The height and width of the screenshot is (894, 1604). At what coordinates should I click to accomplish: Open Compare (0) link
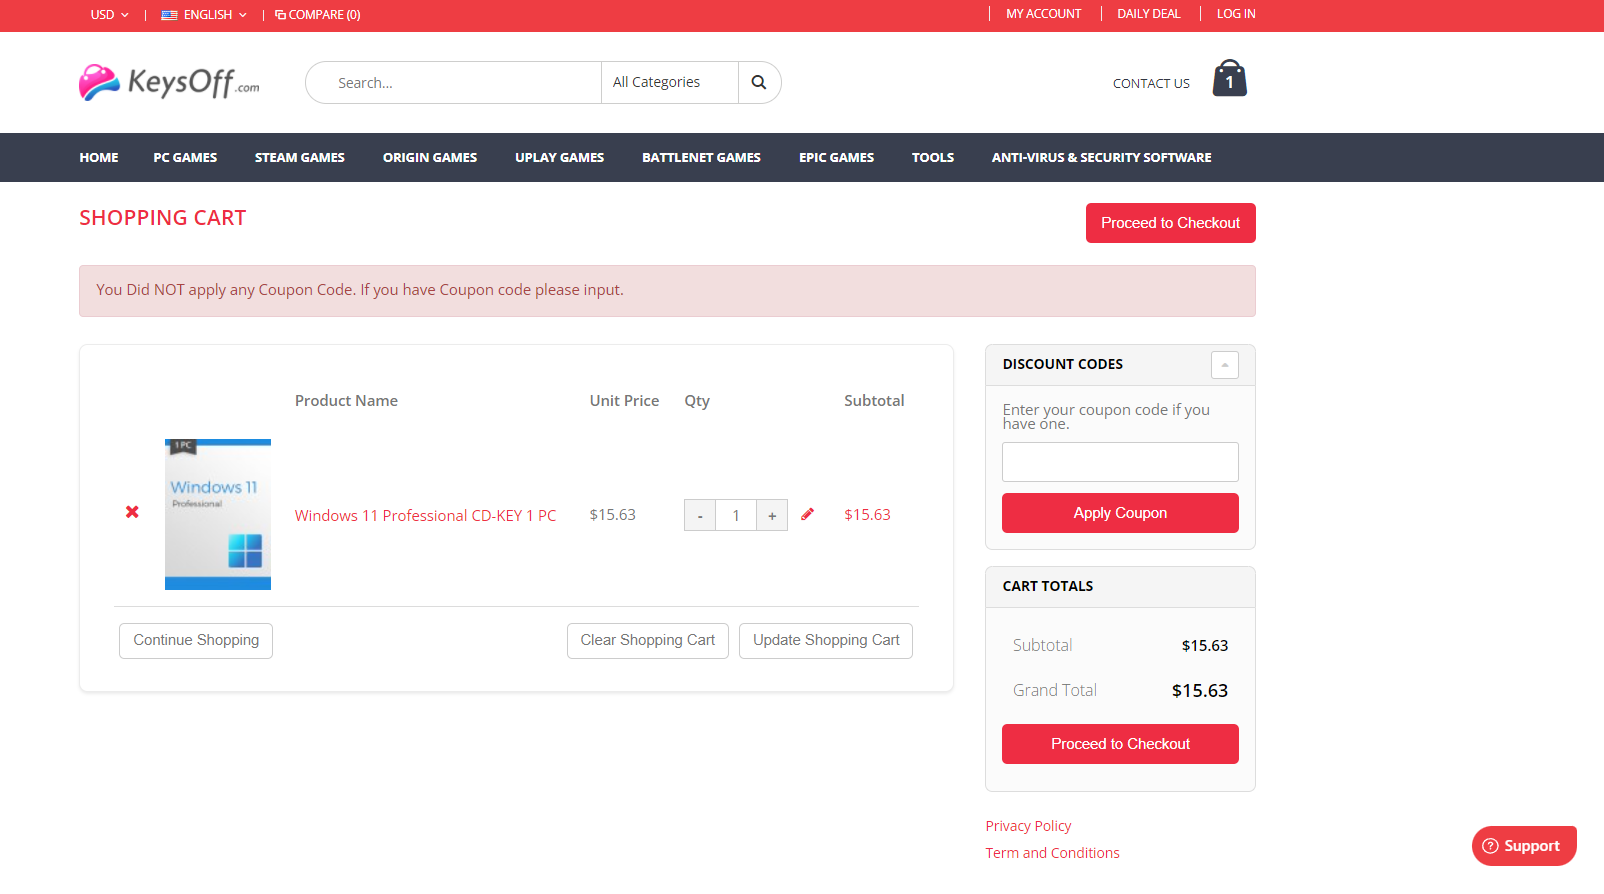pos(318,15)
